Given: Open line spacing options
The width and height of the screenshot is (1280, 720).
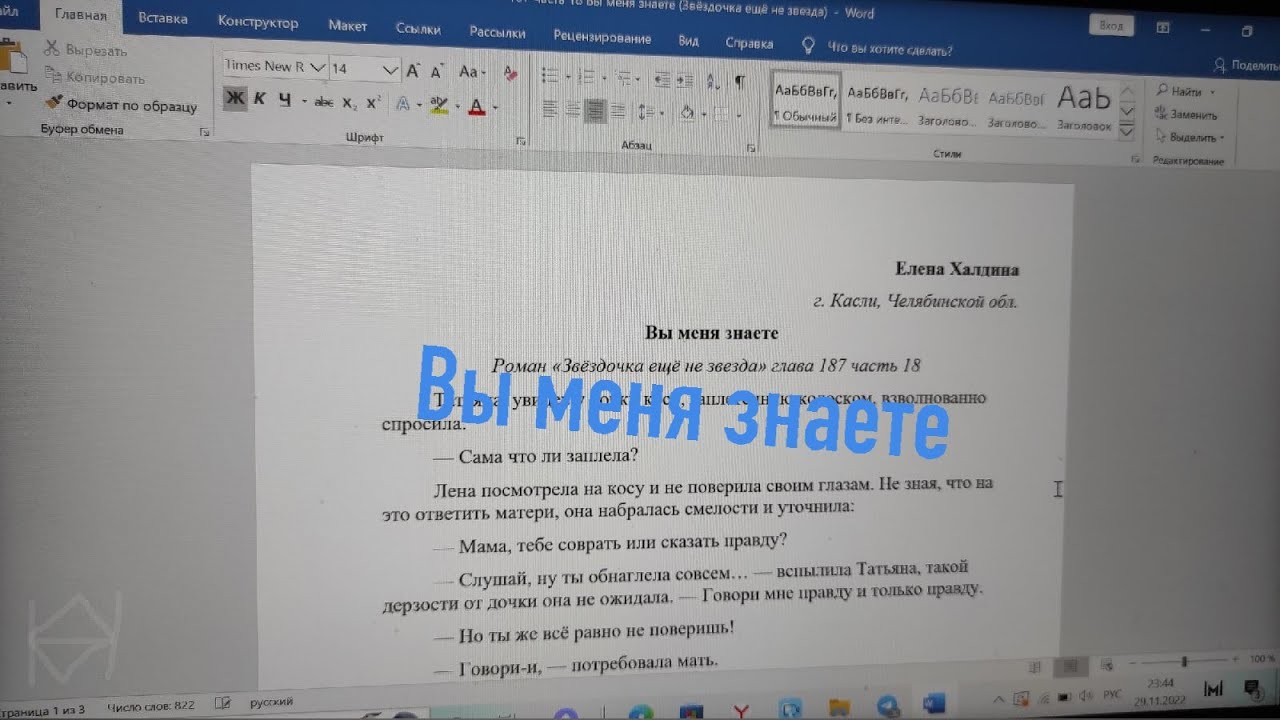Looking at the screenshot, I should pos(646,111).
